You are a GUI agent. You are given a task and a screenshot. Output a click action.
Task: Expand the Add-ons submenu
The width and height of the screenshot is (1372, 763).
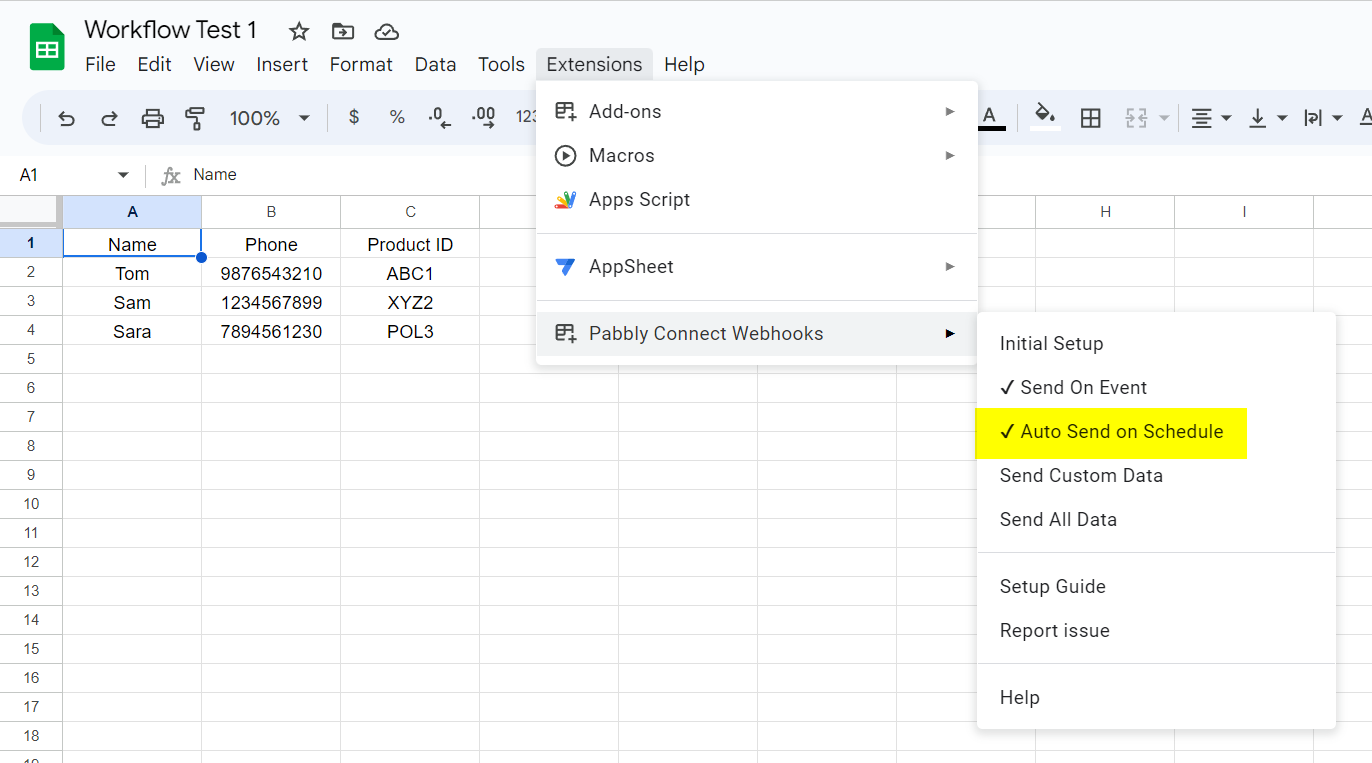point(757,111)
